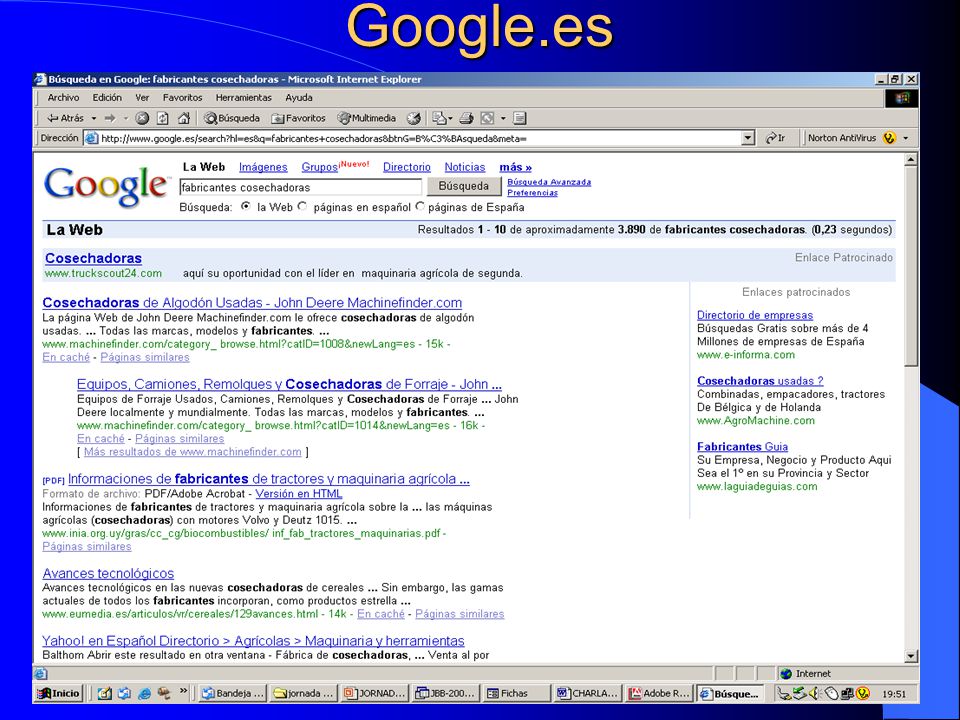Open the Edición menu
Viewport: 960px width, 720px height.
tap(107, 97)
